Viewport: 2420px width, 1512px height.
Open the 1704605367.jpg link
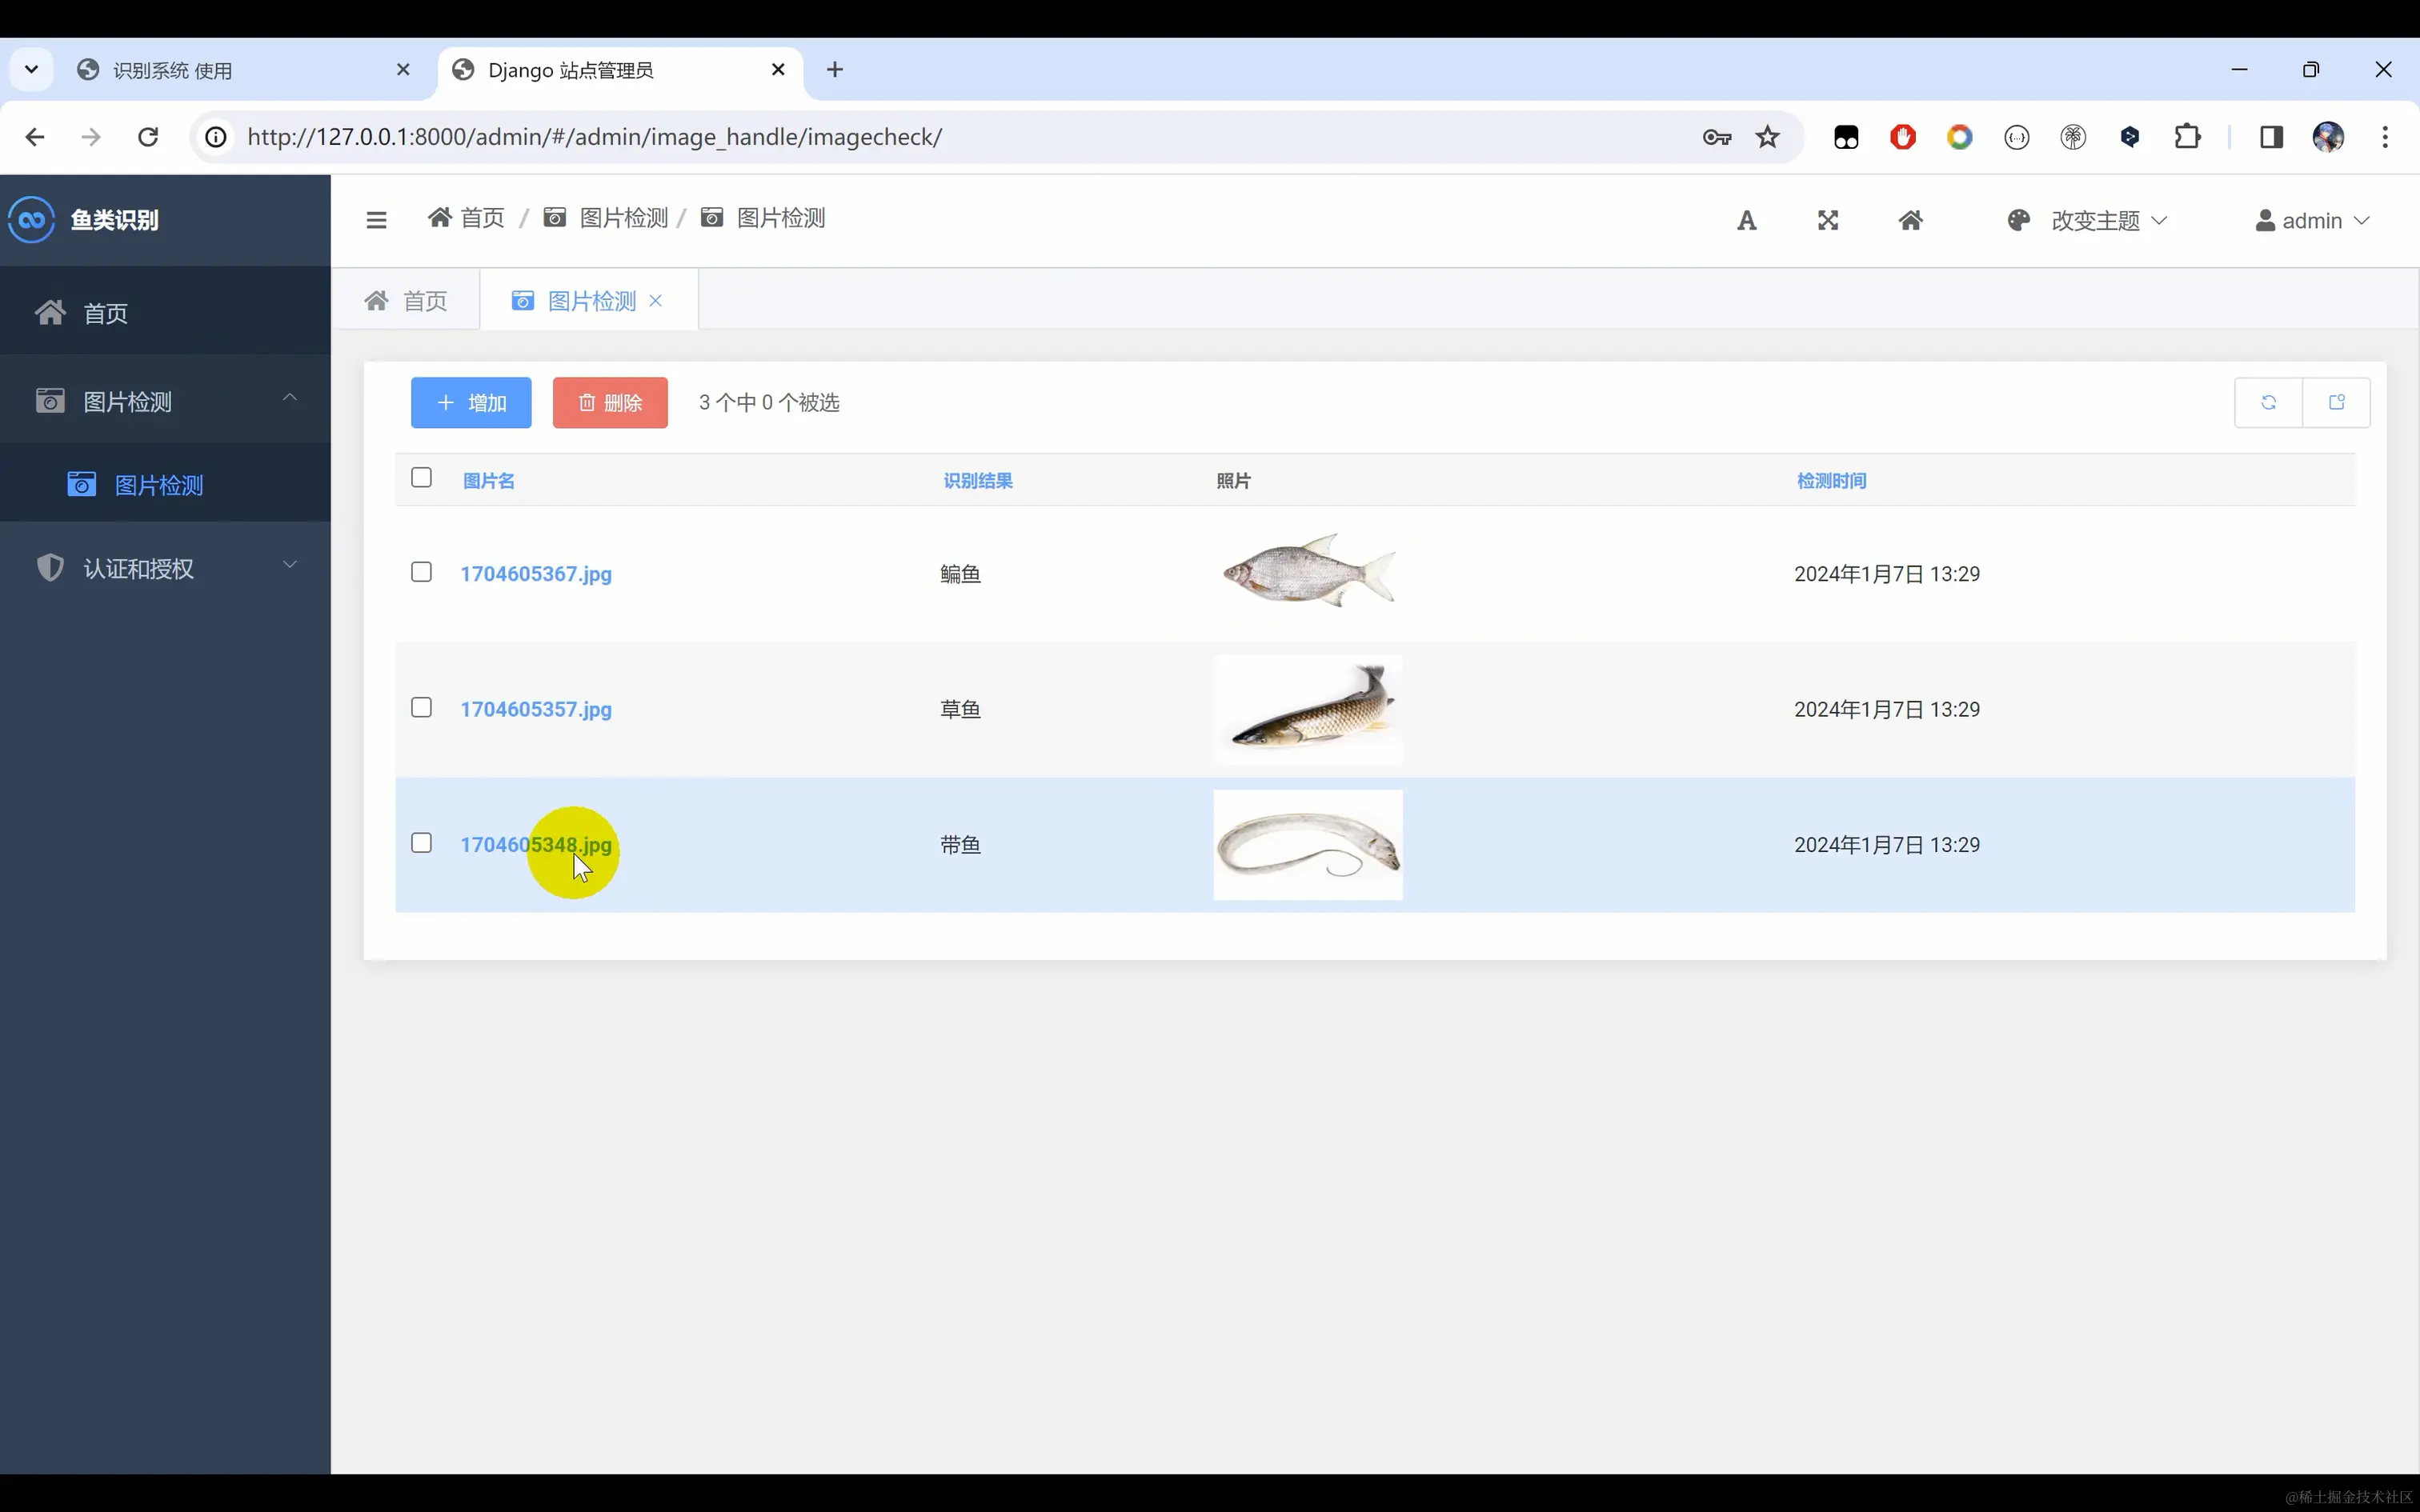[536, 574]
